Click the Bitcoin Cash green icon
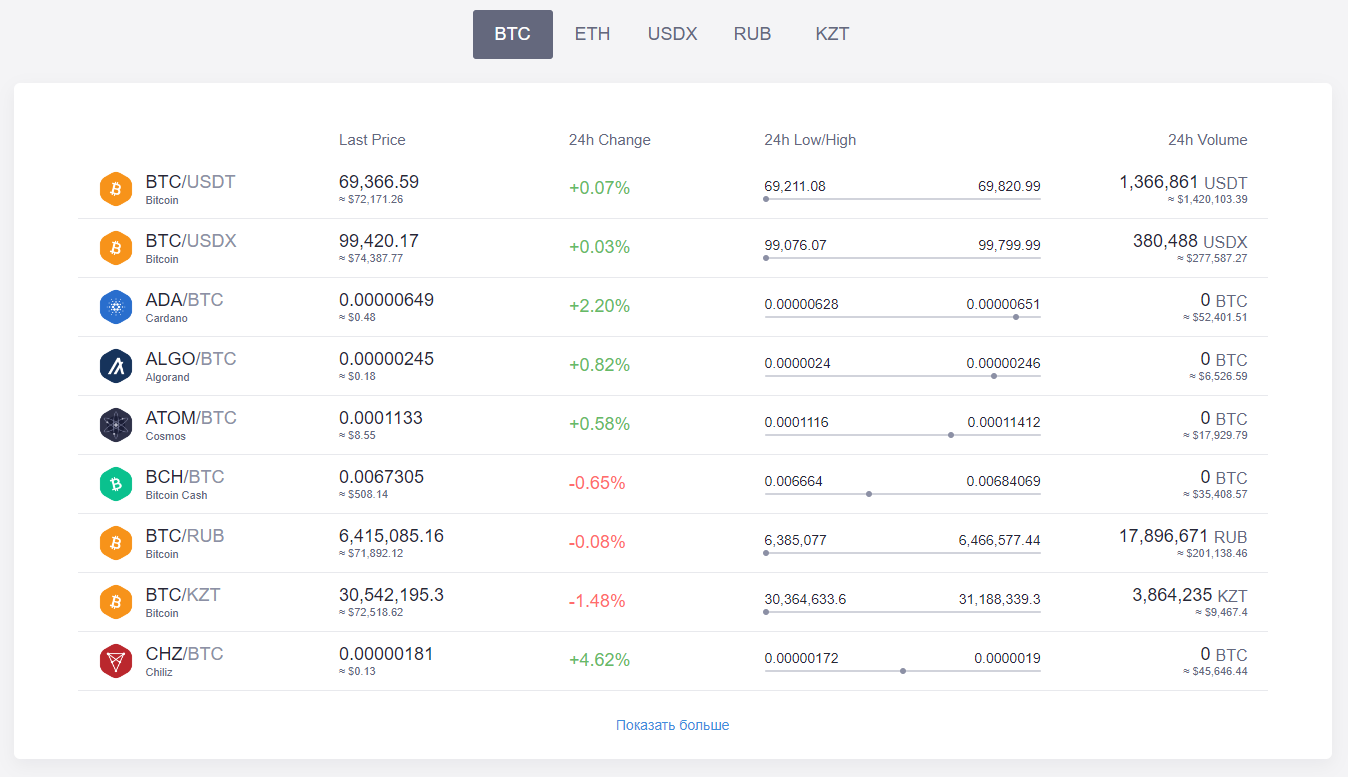This screenshot has width=1348, height=777. tap(116, 484)
